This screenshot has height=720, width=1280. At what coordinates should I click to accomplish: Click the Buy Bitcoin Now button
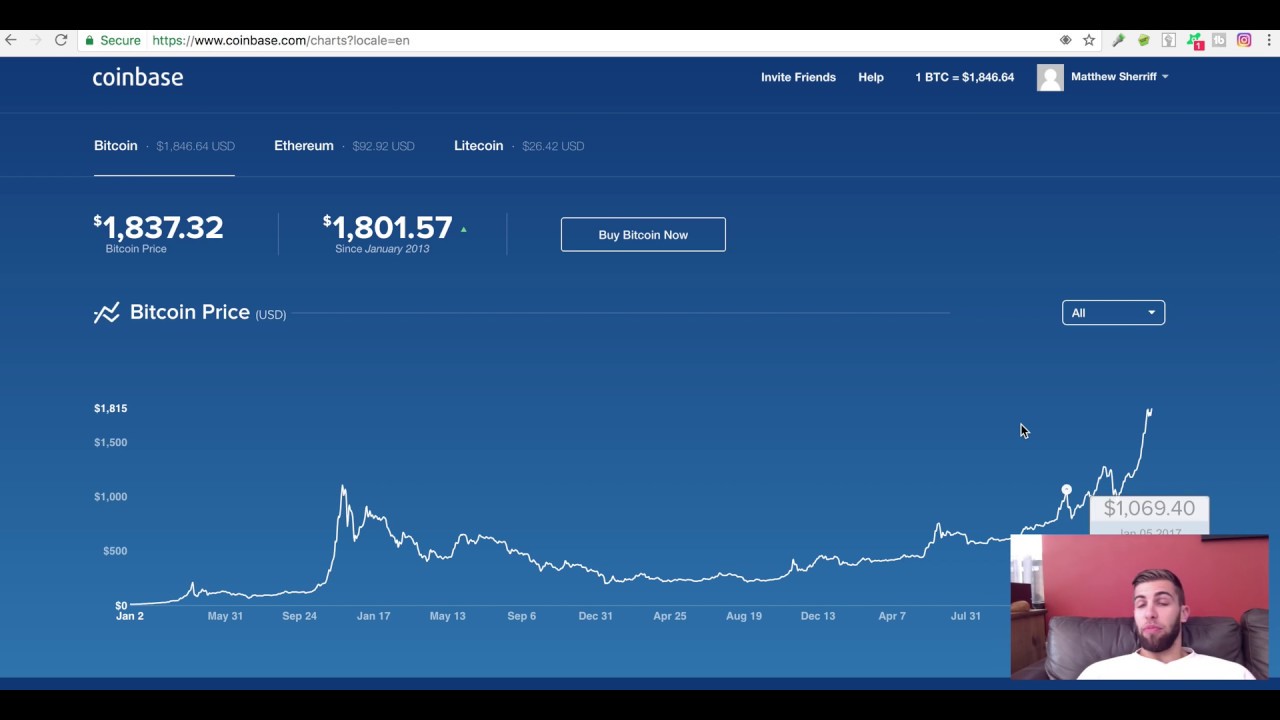(643, 235)
